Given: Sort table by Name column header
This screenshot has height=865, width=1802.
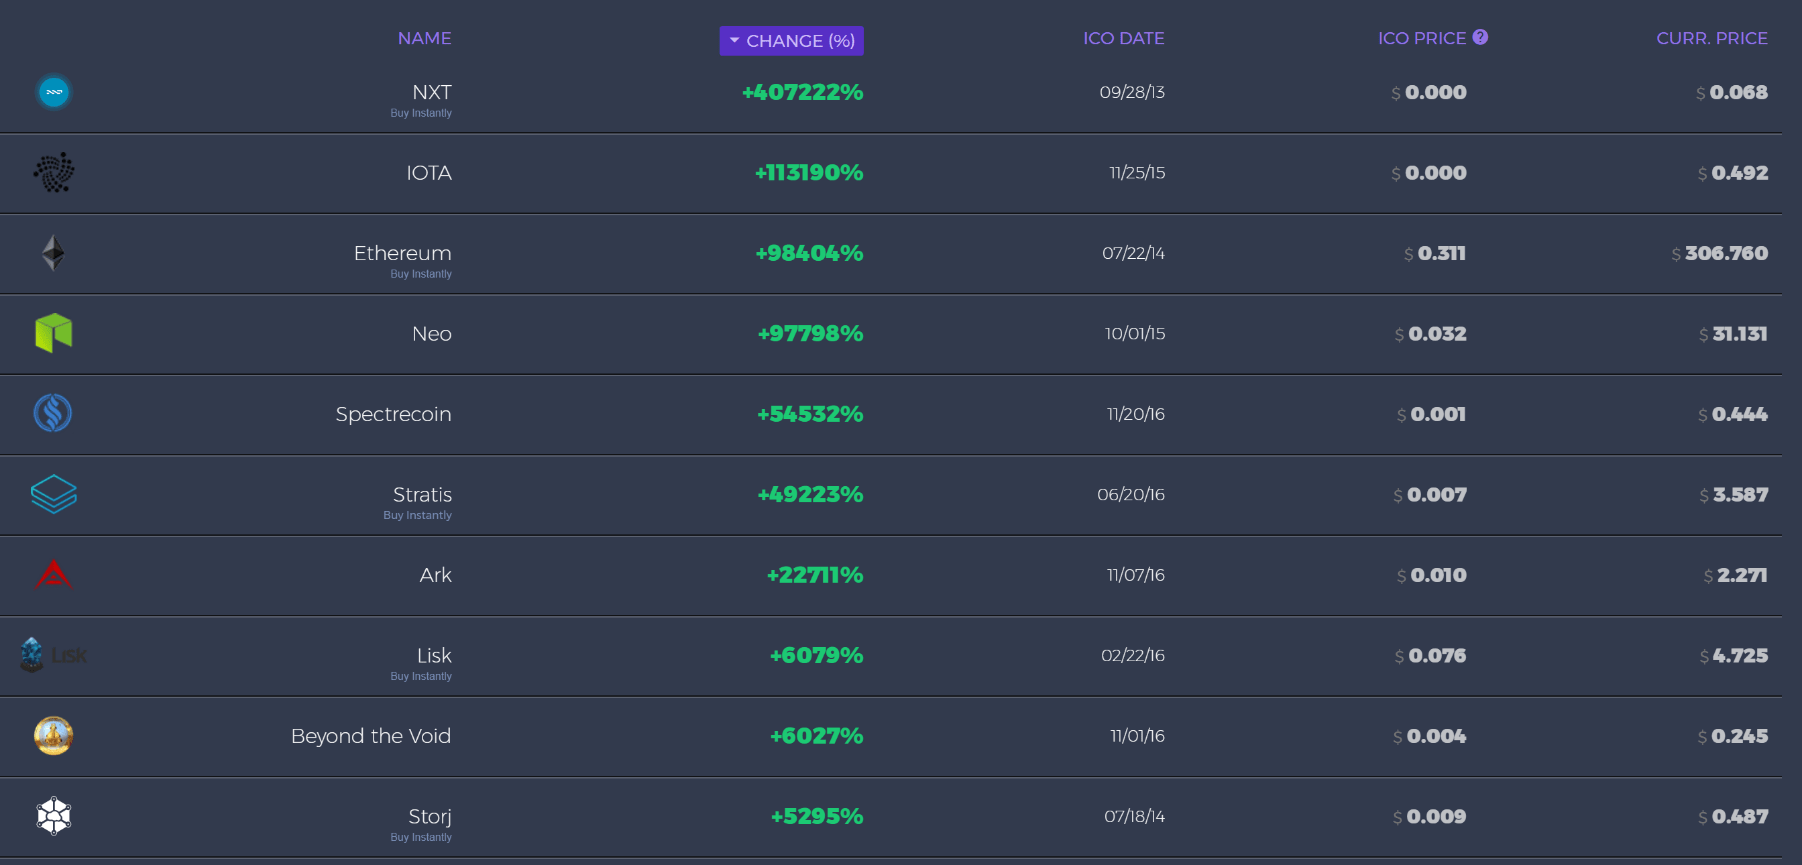Looking at the screenshot, I should coord(425,38).
